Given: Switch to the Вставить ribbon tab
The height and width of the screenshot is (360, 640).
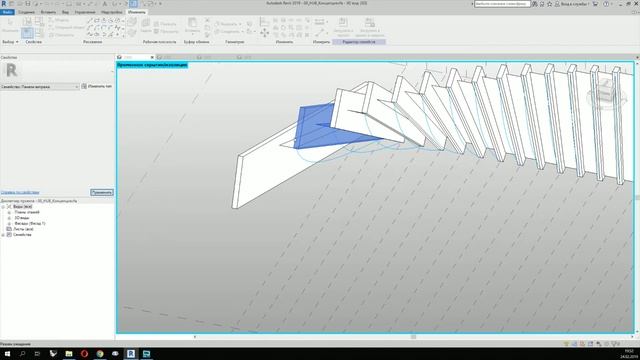Looking at the screenshot, I should click(48, 12).
